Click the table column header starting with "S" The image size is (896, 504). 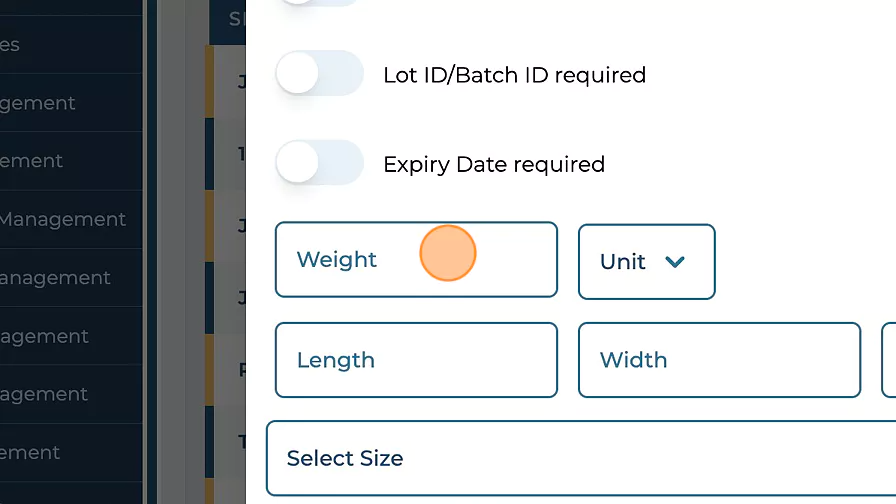236,19
